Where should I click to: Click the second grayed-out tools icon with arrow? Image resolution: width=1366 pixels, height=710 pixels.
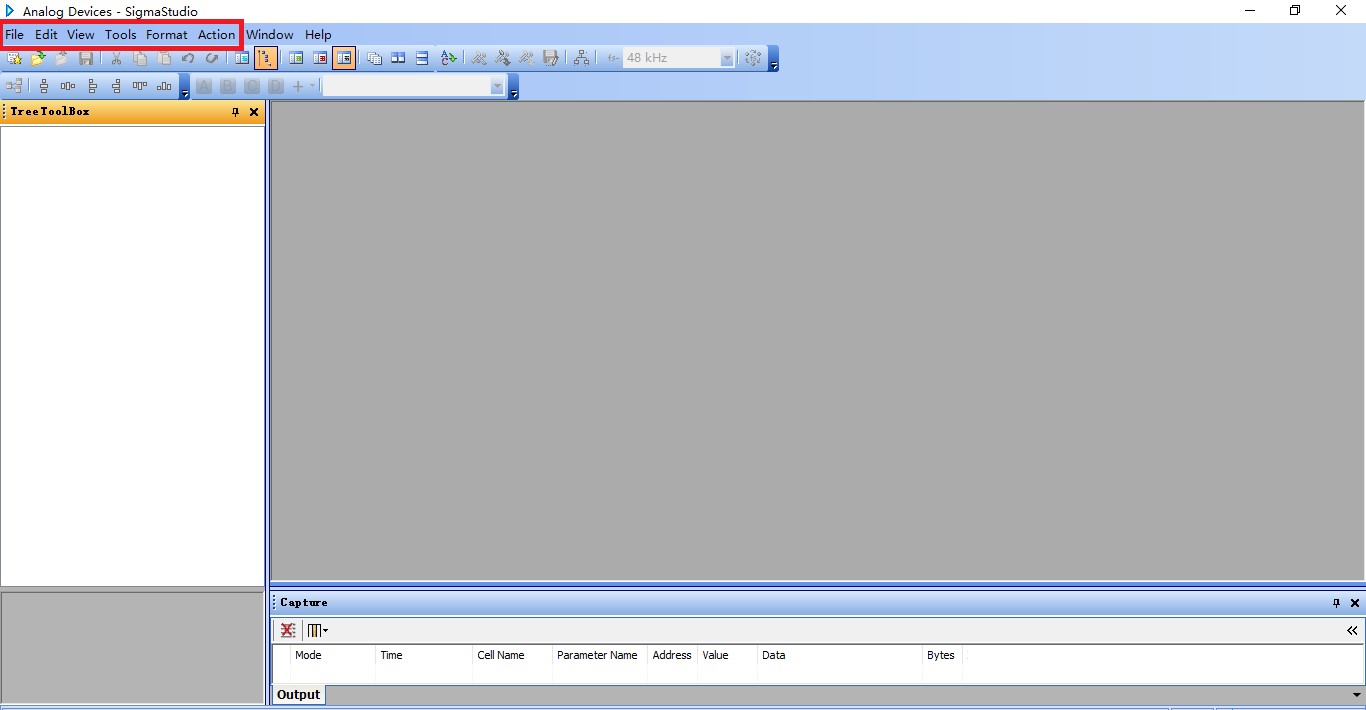pos(503,58)
